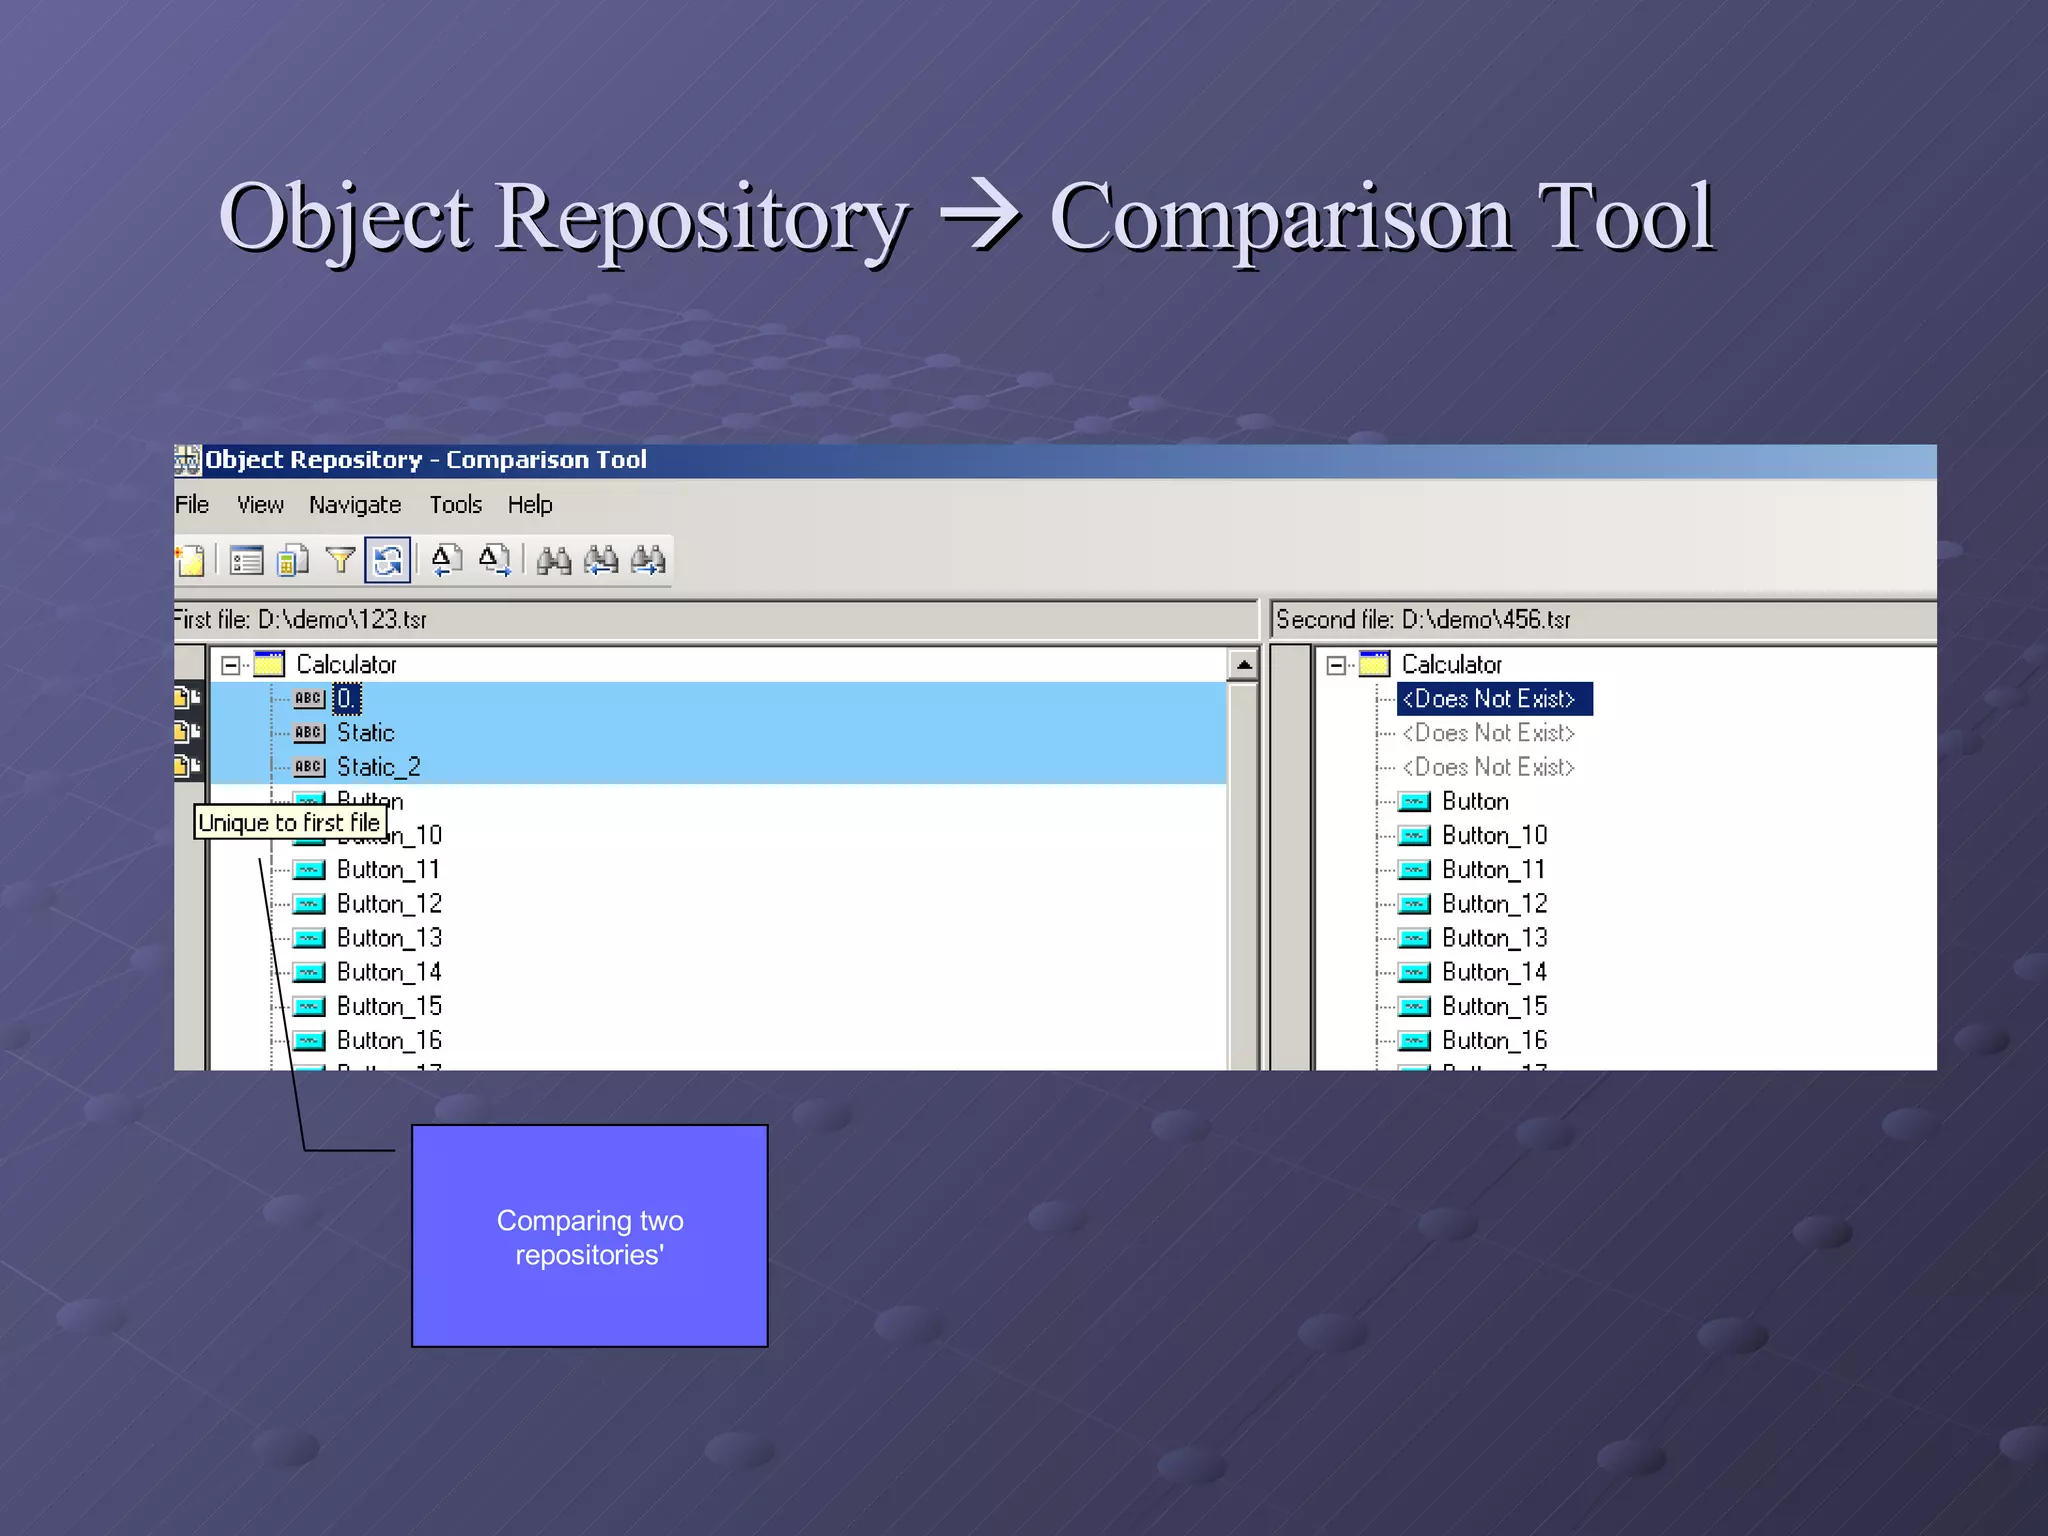Toggle the Synchronized Nodes icon

388,560
